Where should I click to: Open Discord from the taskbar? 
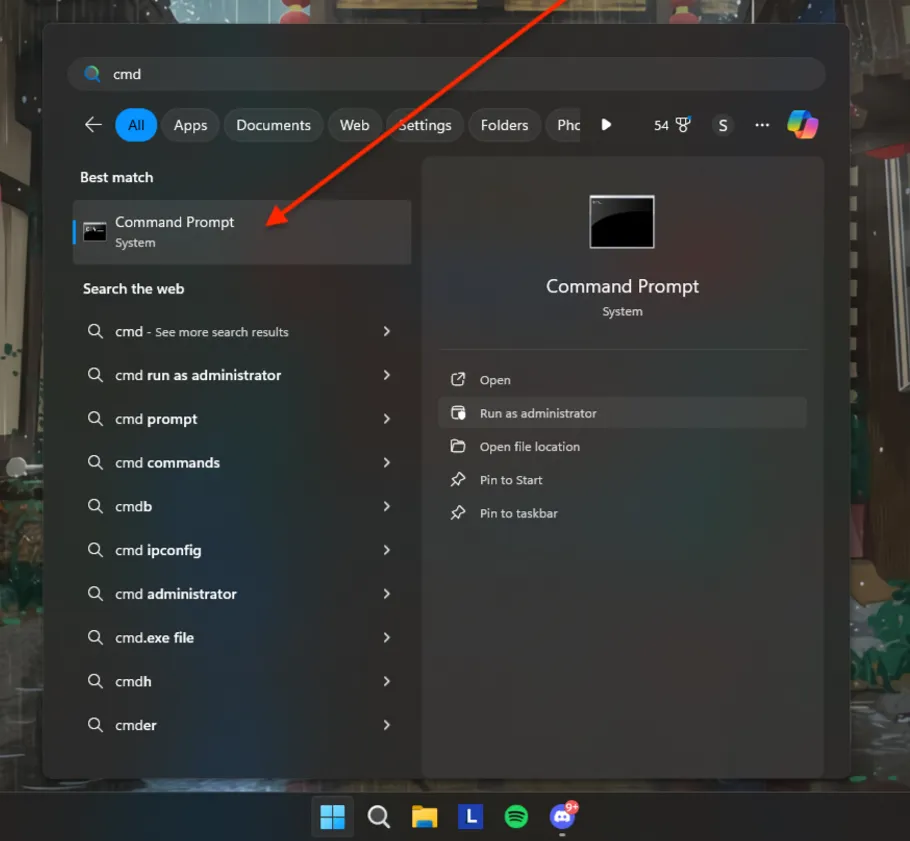click(562, 817)
